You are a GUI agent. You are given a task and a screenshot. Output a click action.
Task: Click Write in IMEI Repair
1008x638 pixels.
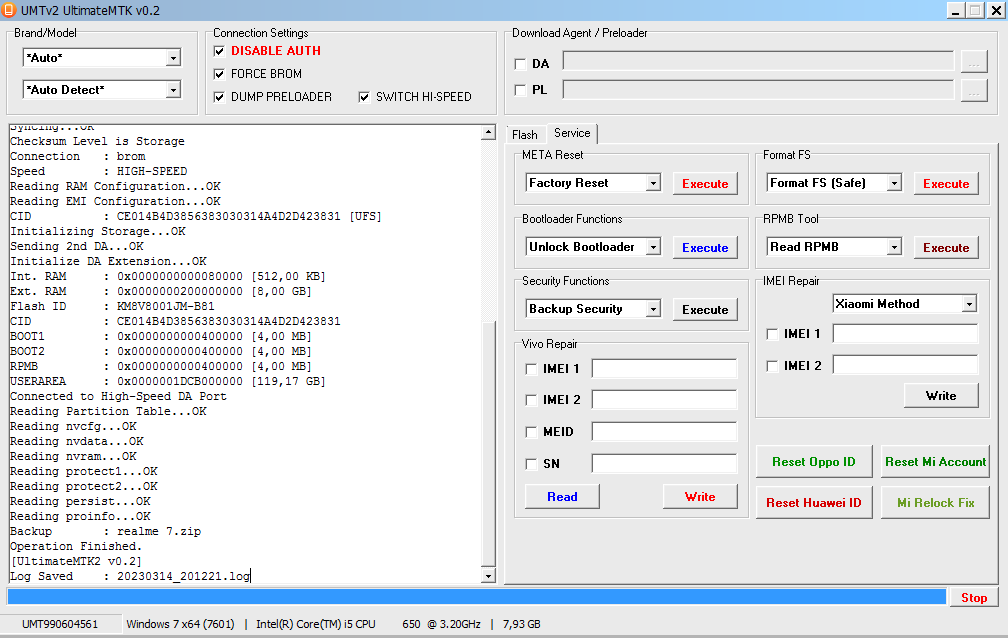[941, 396]
